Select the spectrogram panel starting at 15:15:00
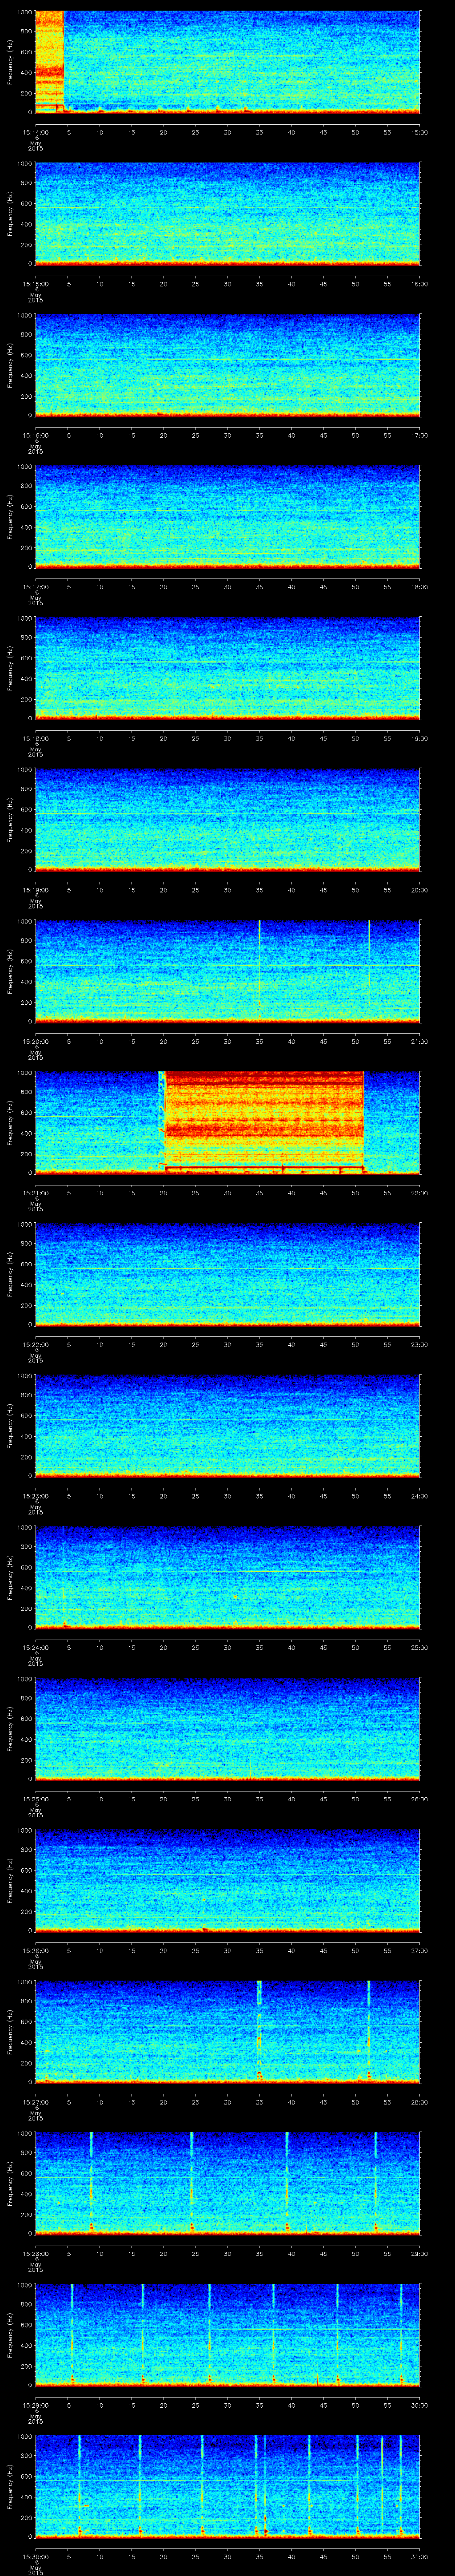 (227, 213)
